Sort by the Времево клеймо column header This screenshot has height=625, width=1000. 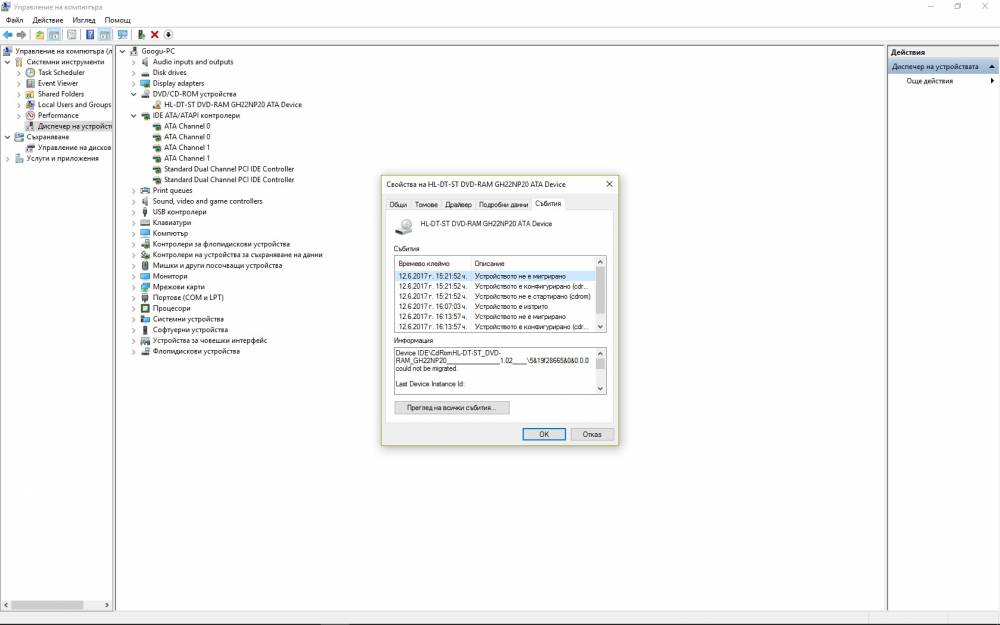(x=432, y=263)
